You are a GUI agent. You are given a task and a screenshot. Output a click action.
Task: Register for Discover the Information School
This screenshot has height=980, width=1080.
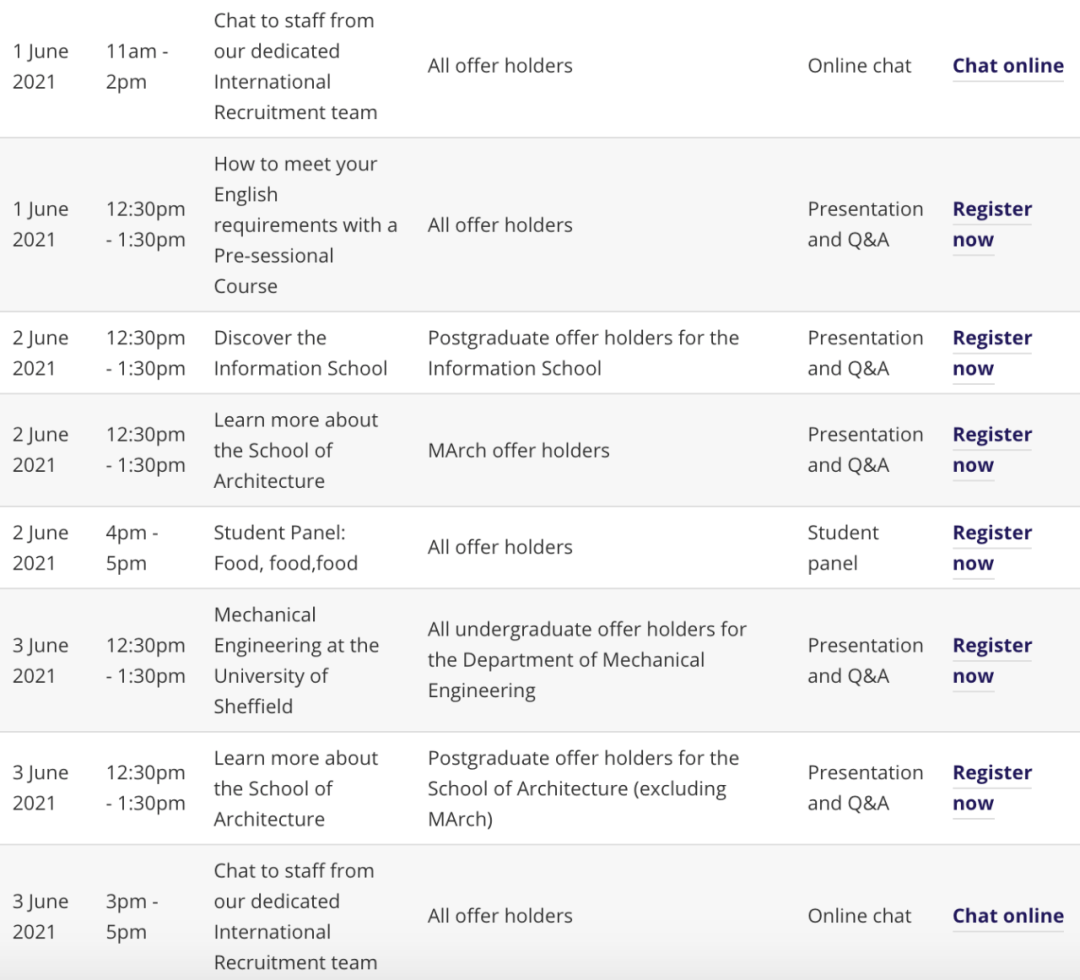991,353
